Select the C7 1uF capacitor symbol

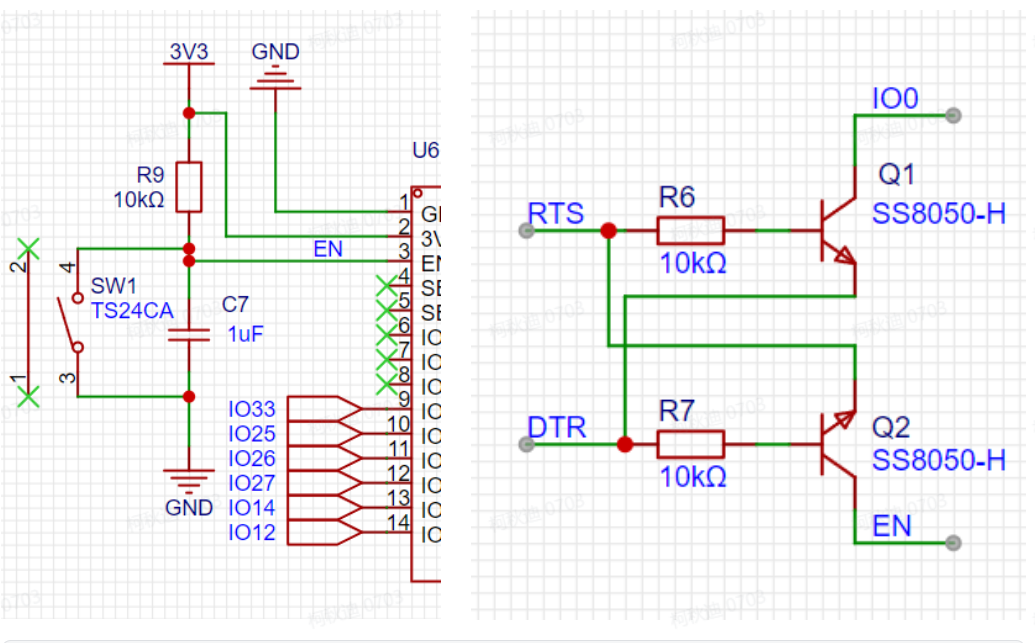(188, 334)
